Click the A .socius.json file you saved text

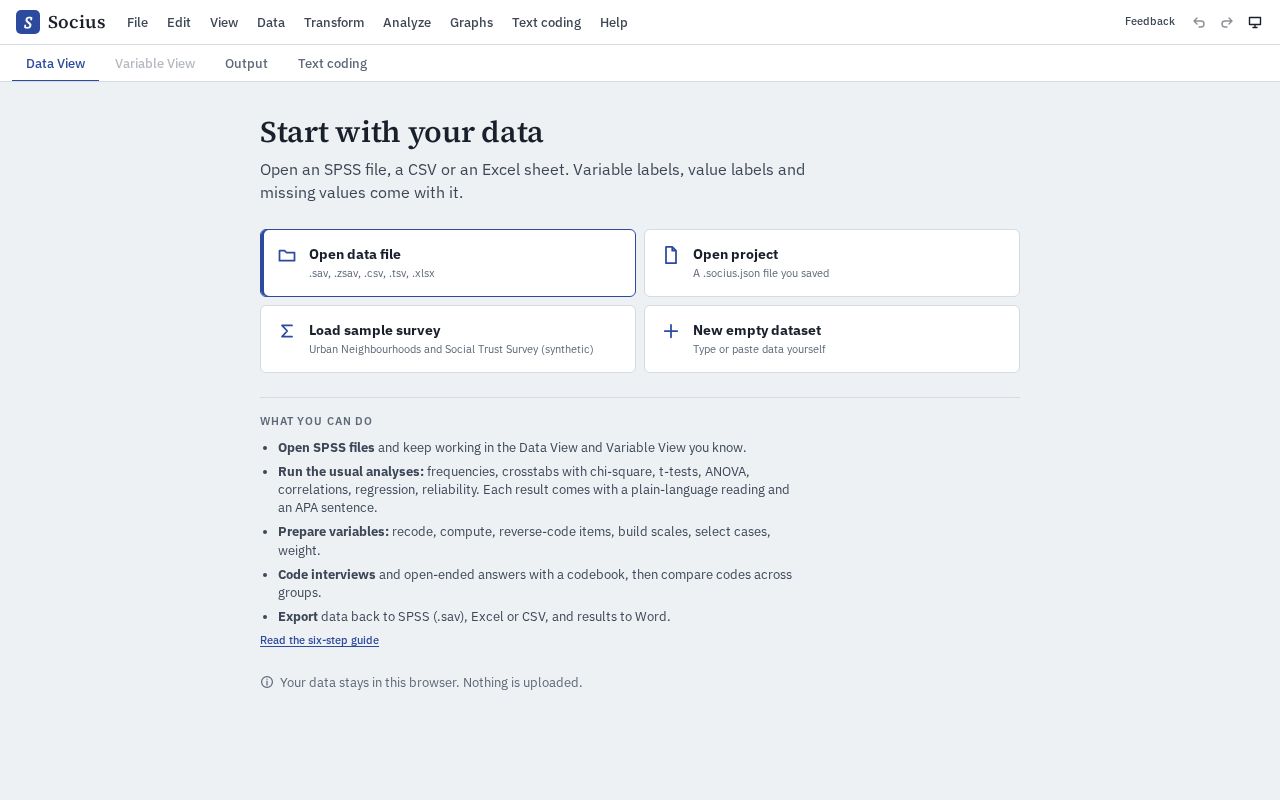point(761,273)
